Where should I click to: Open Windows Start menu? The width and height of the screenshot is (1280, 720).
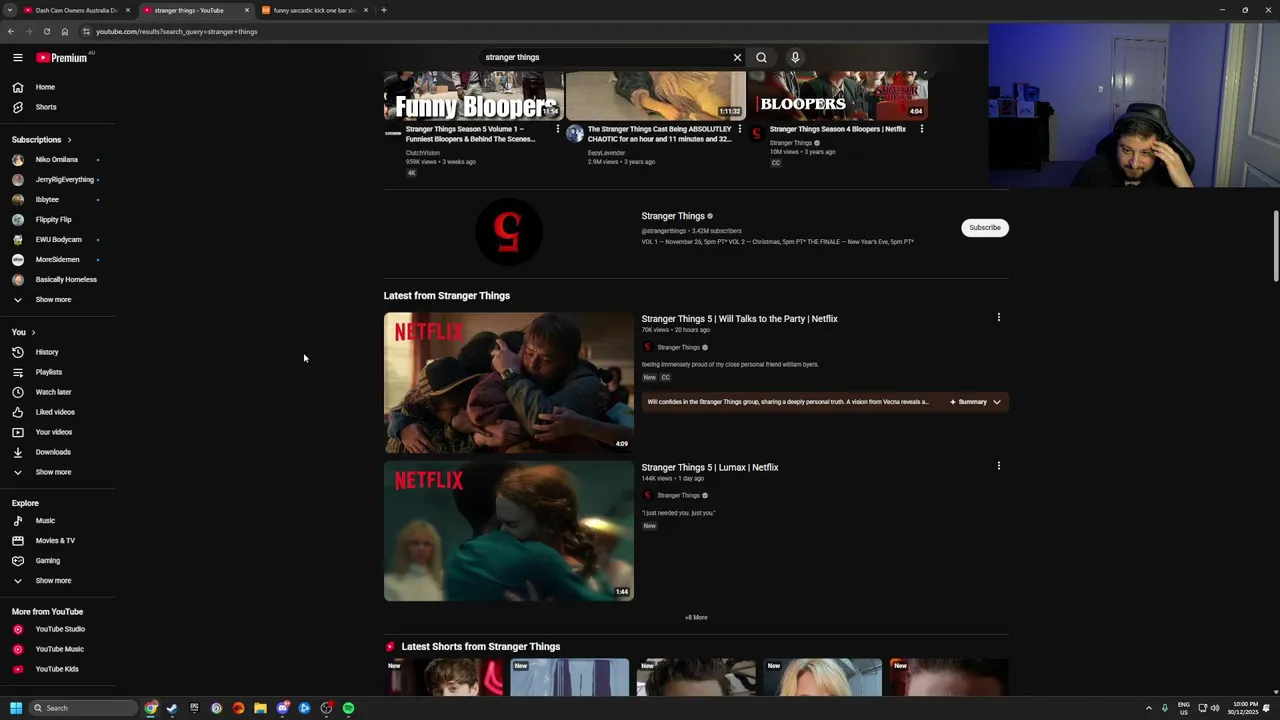click(15, 708)
